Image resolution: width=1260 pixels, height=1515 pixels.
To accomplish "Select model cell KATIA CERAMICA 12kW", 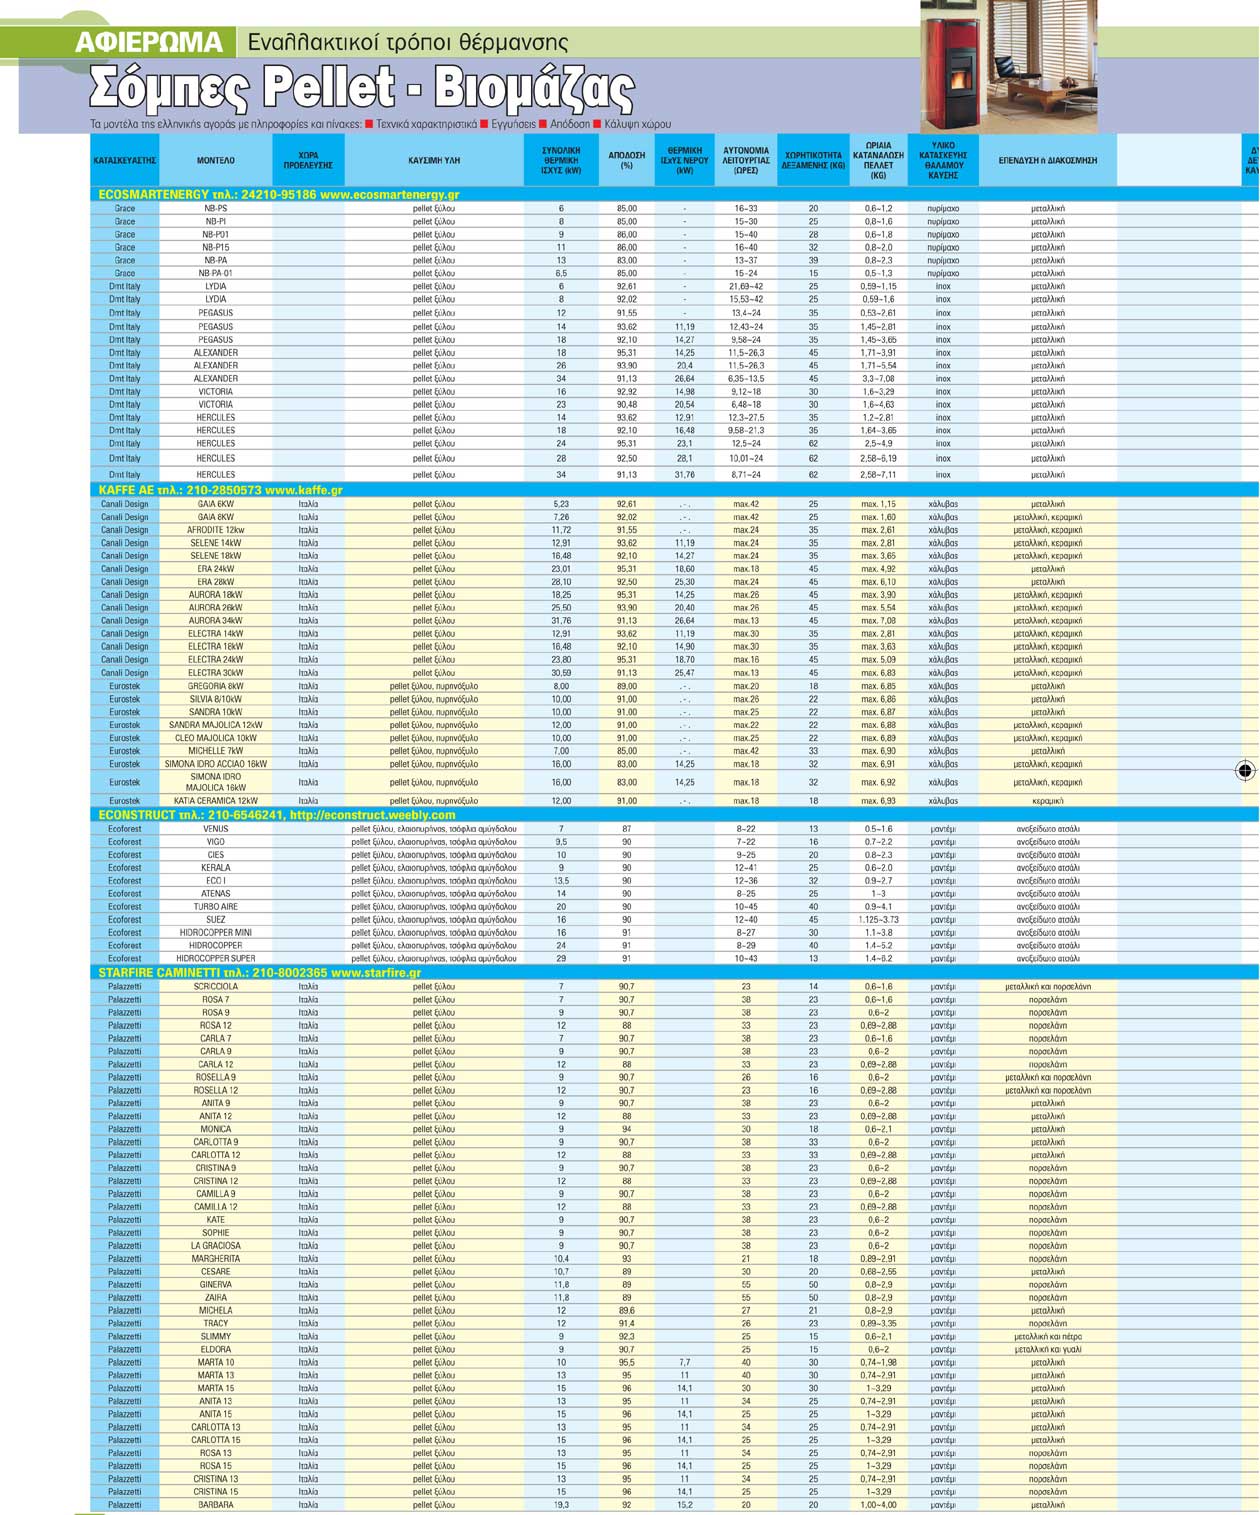I will [x=215, y=801].
